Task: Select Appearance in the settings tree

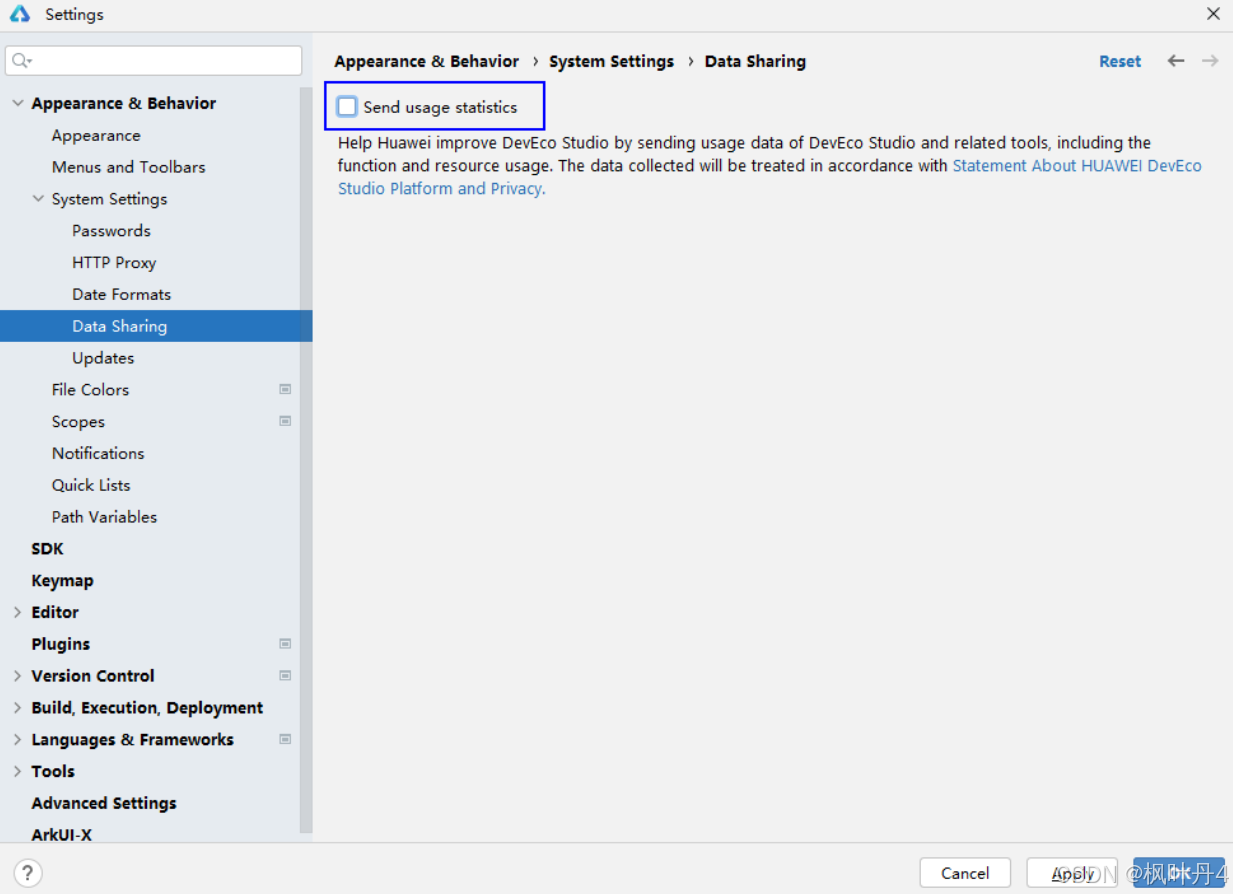Action: tap(96, 135)
